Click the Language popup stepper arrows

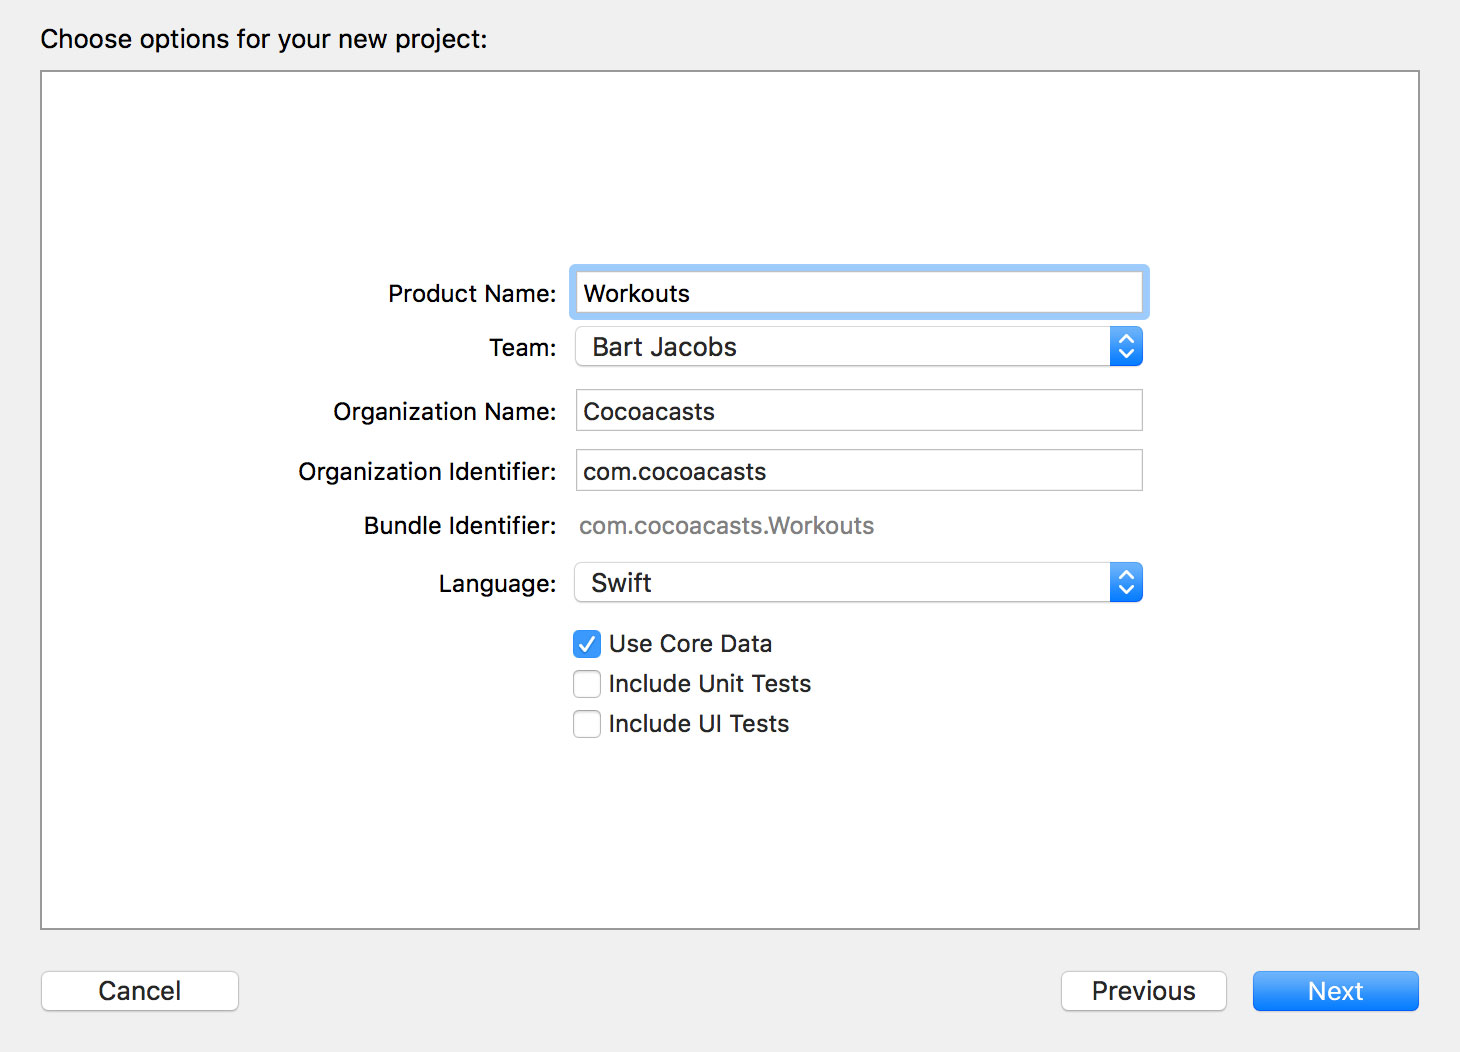[x=1126, y=582]
